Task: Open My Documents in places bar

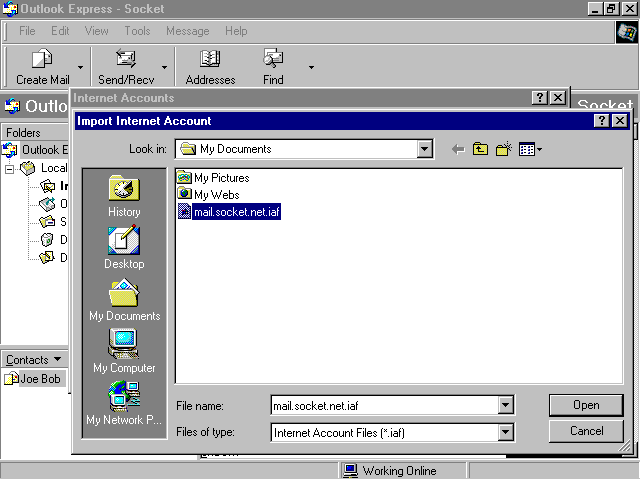Action: click(x=124, y=300)
